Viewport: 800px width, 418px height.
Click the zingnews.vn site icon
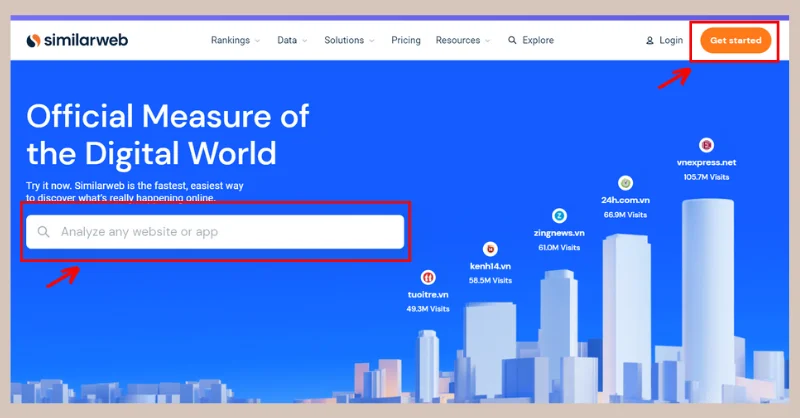pyautogui.click(x=559, y=216)
